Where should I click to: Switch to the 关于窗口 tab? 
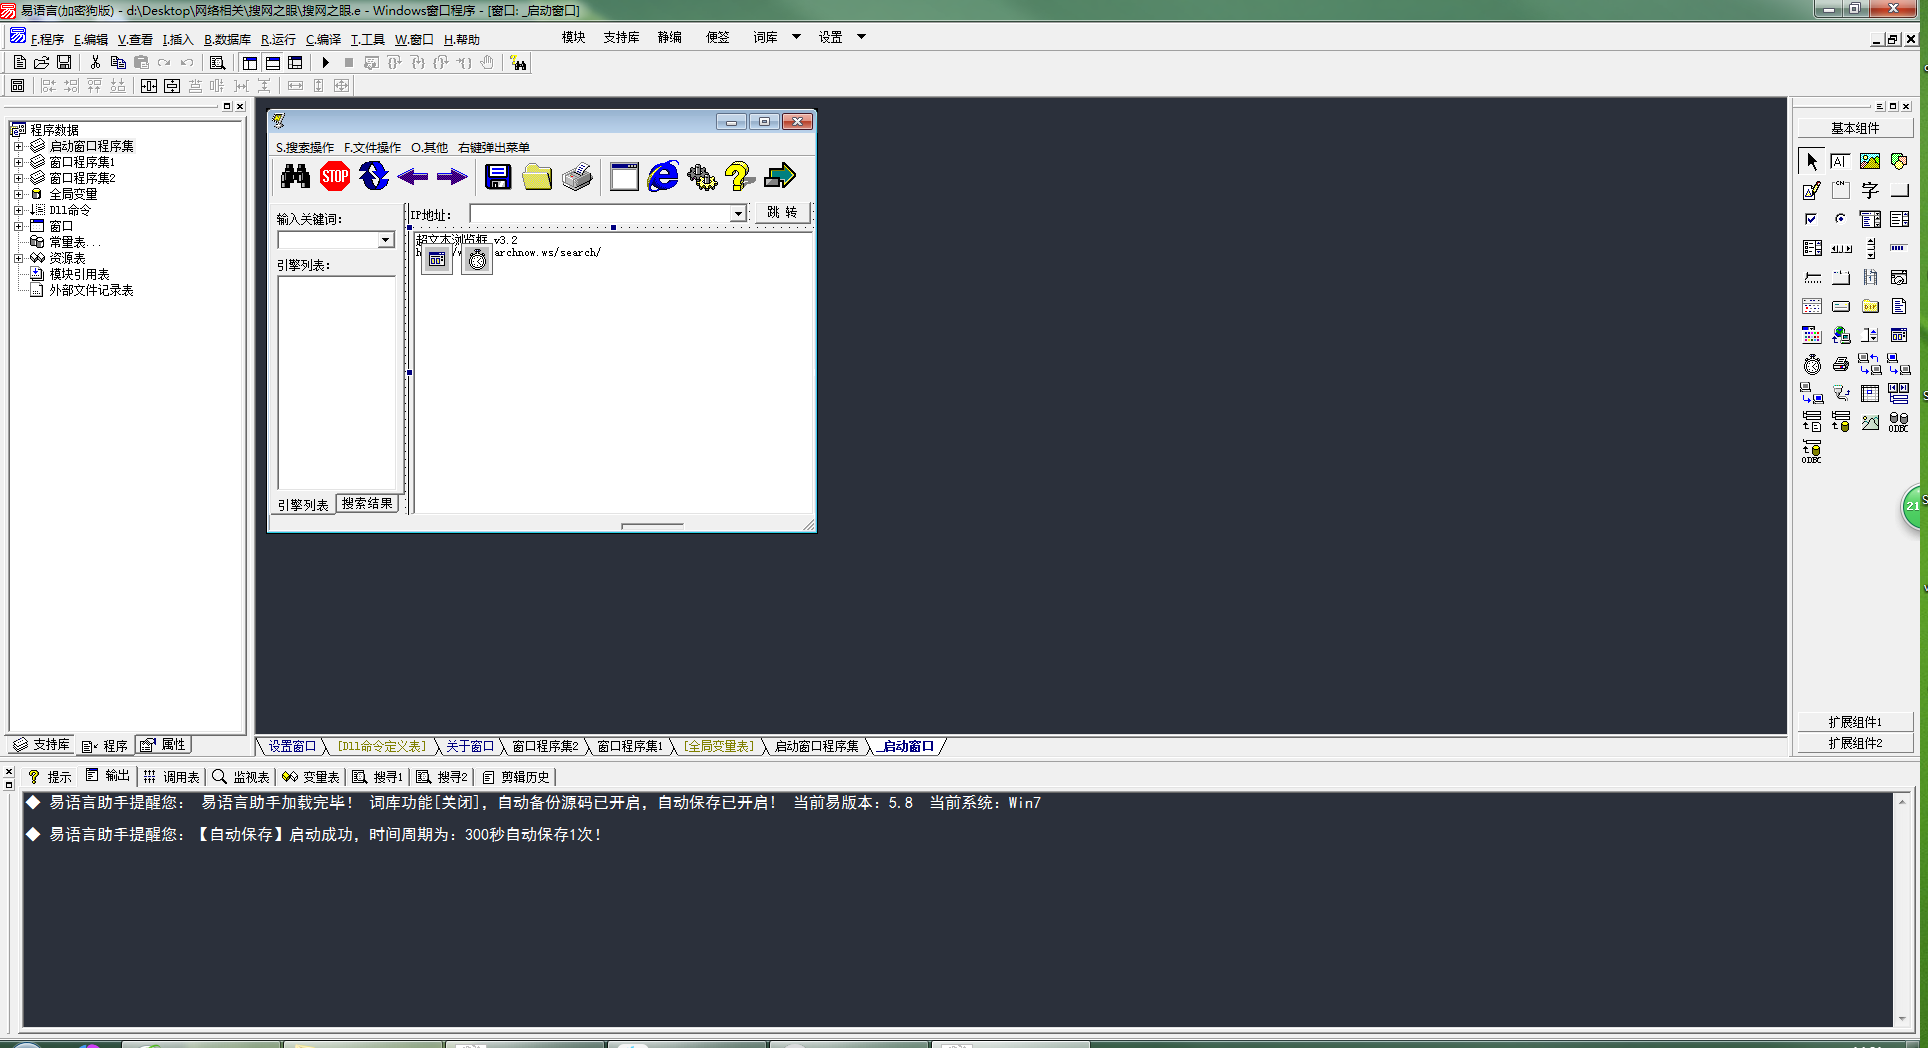click(469, 747)
